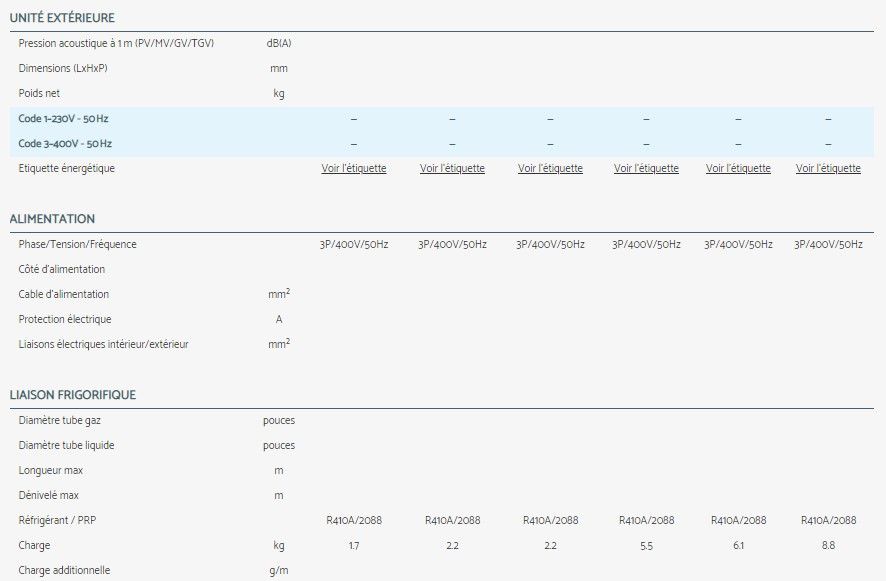Click the charge value 1.7

click(354, 546)
